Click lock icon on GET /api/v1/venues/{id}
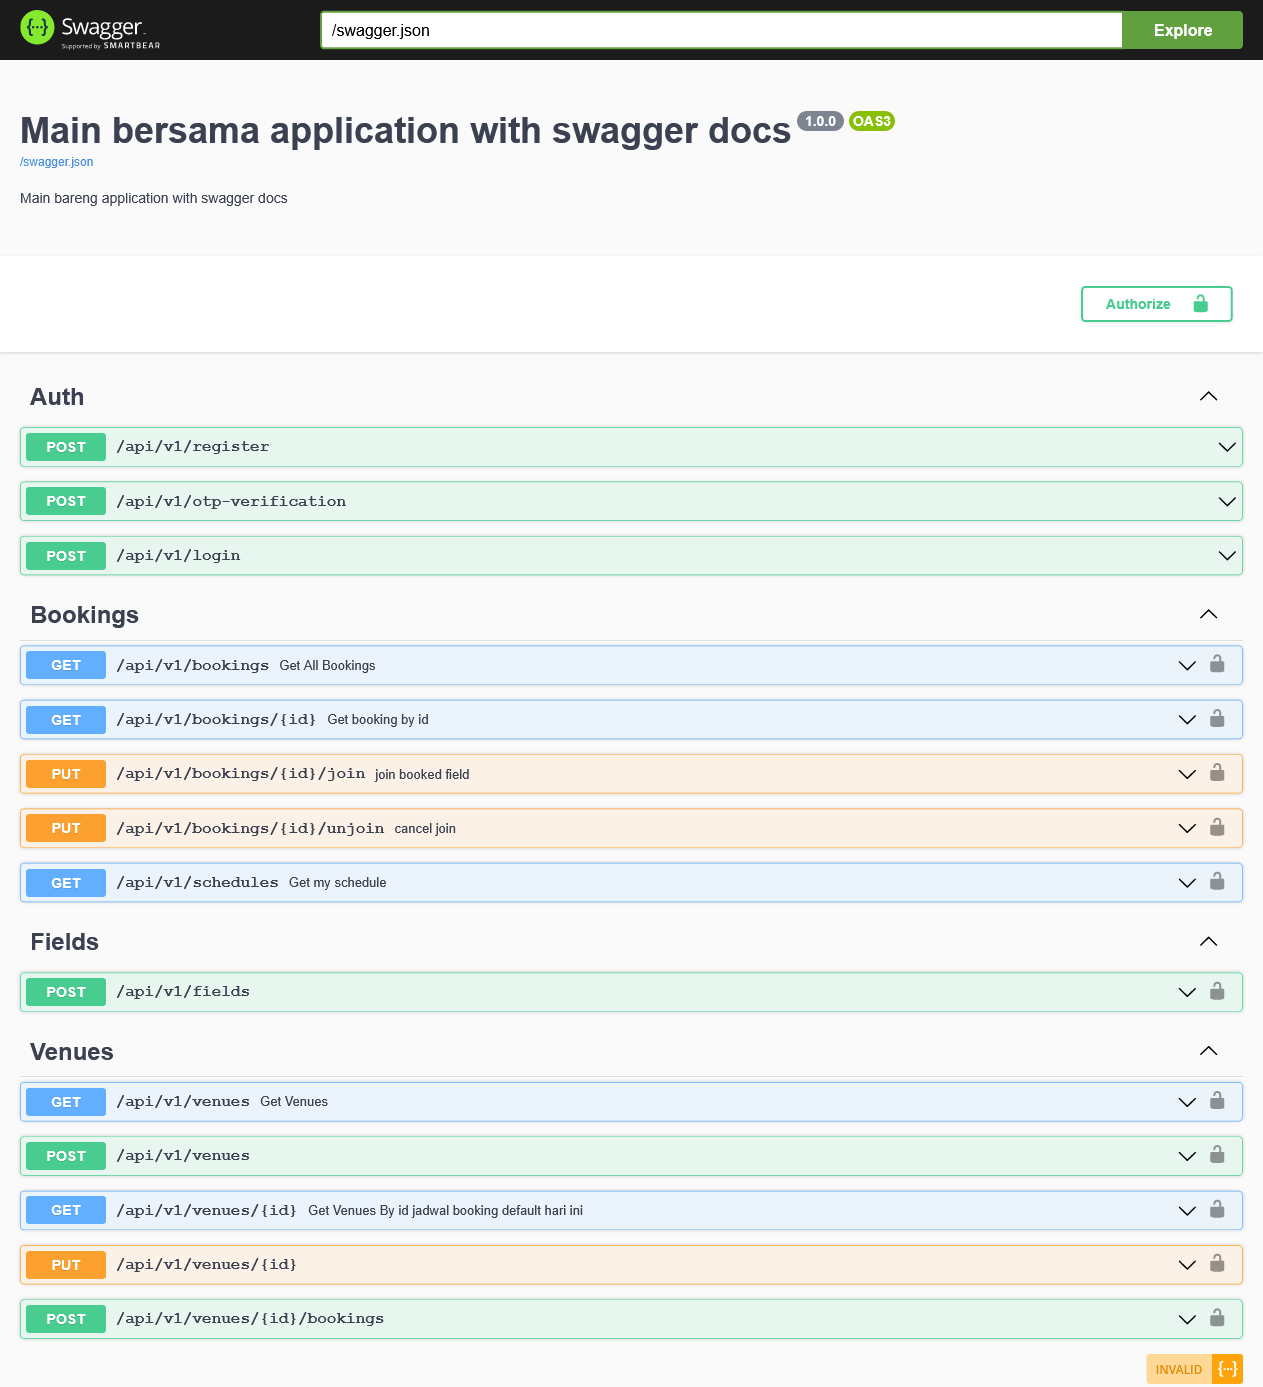 [1217, 1209]
